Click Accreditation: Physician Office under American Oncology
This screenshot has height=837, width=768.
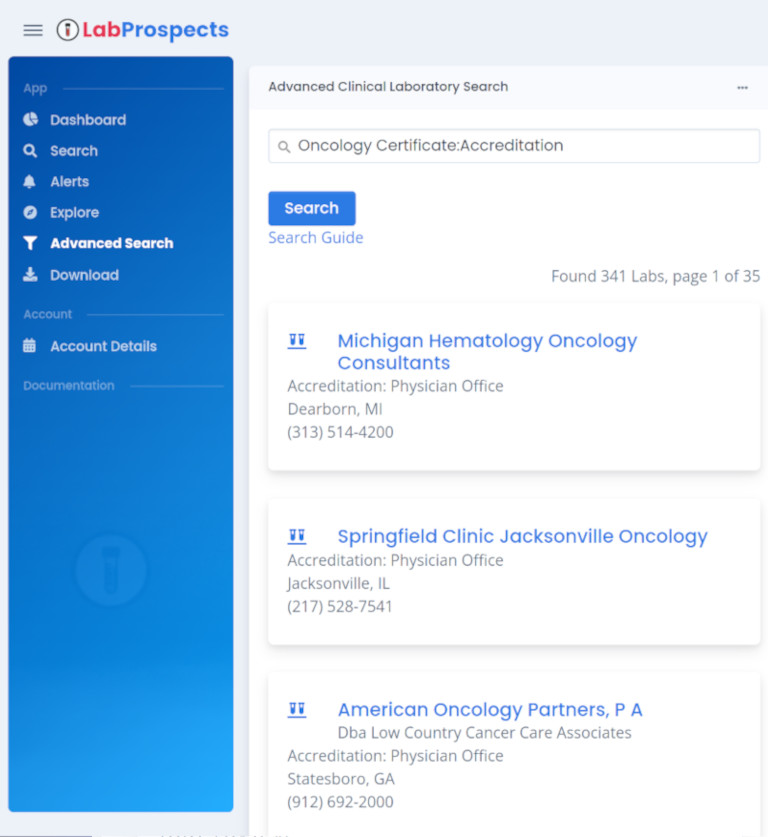395,756
